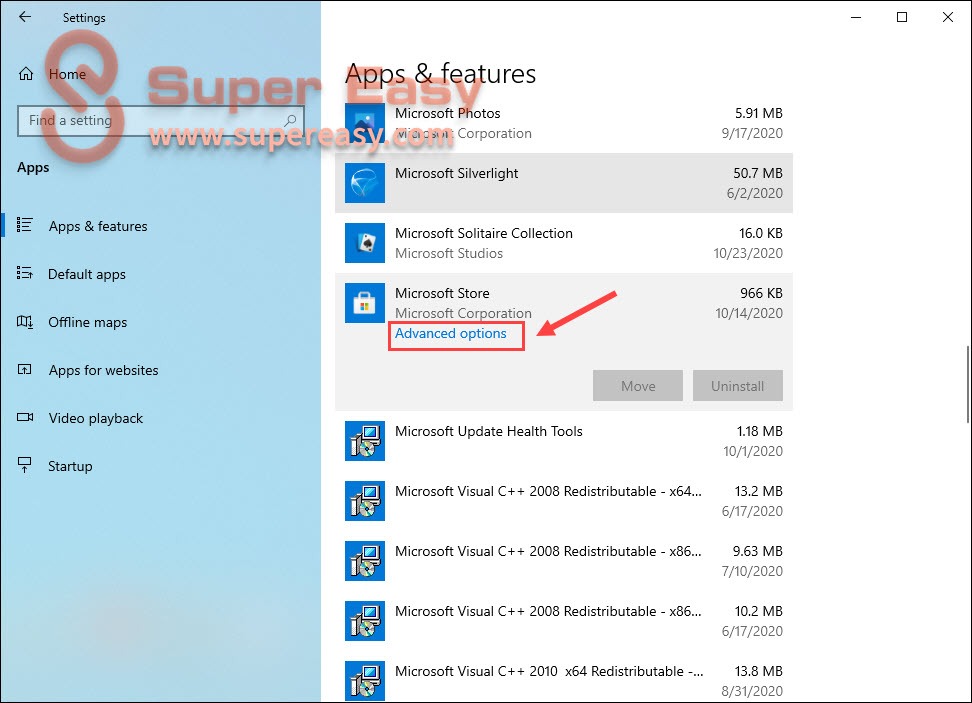This screenshot has height=703, width=972.
Task: Open the Default apps section
Action: [87, 274]
